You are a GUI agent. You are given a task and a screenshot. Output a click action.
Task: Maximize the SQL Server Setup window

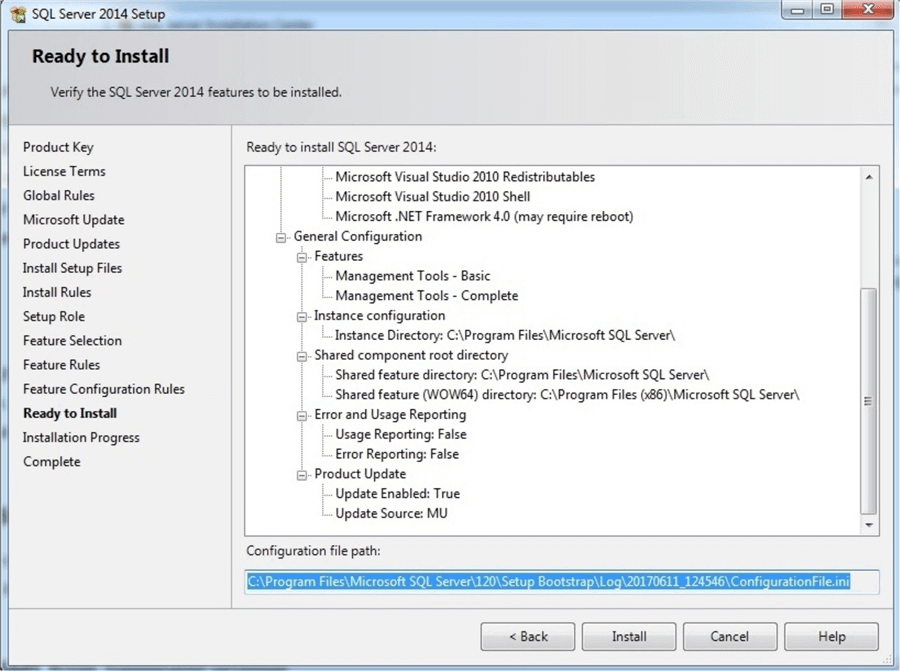point(827,10)
